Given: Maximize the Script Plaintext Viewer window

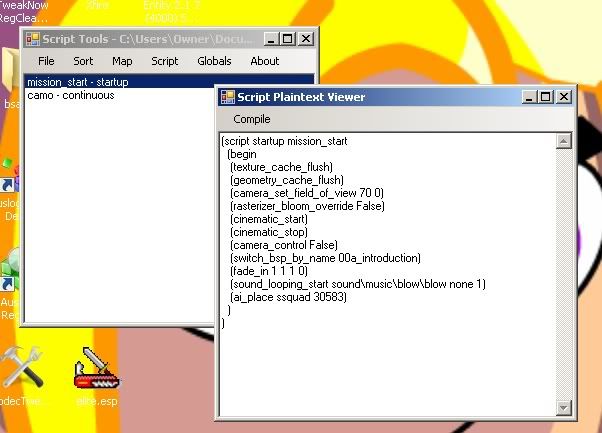Looking at the screenshot, I should (x=546, y=97).
